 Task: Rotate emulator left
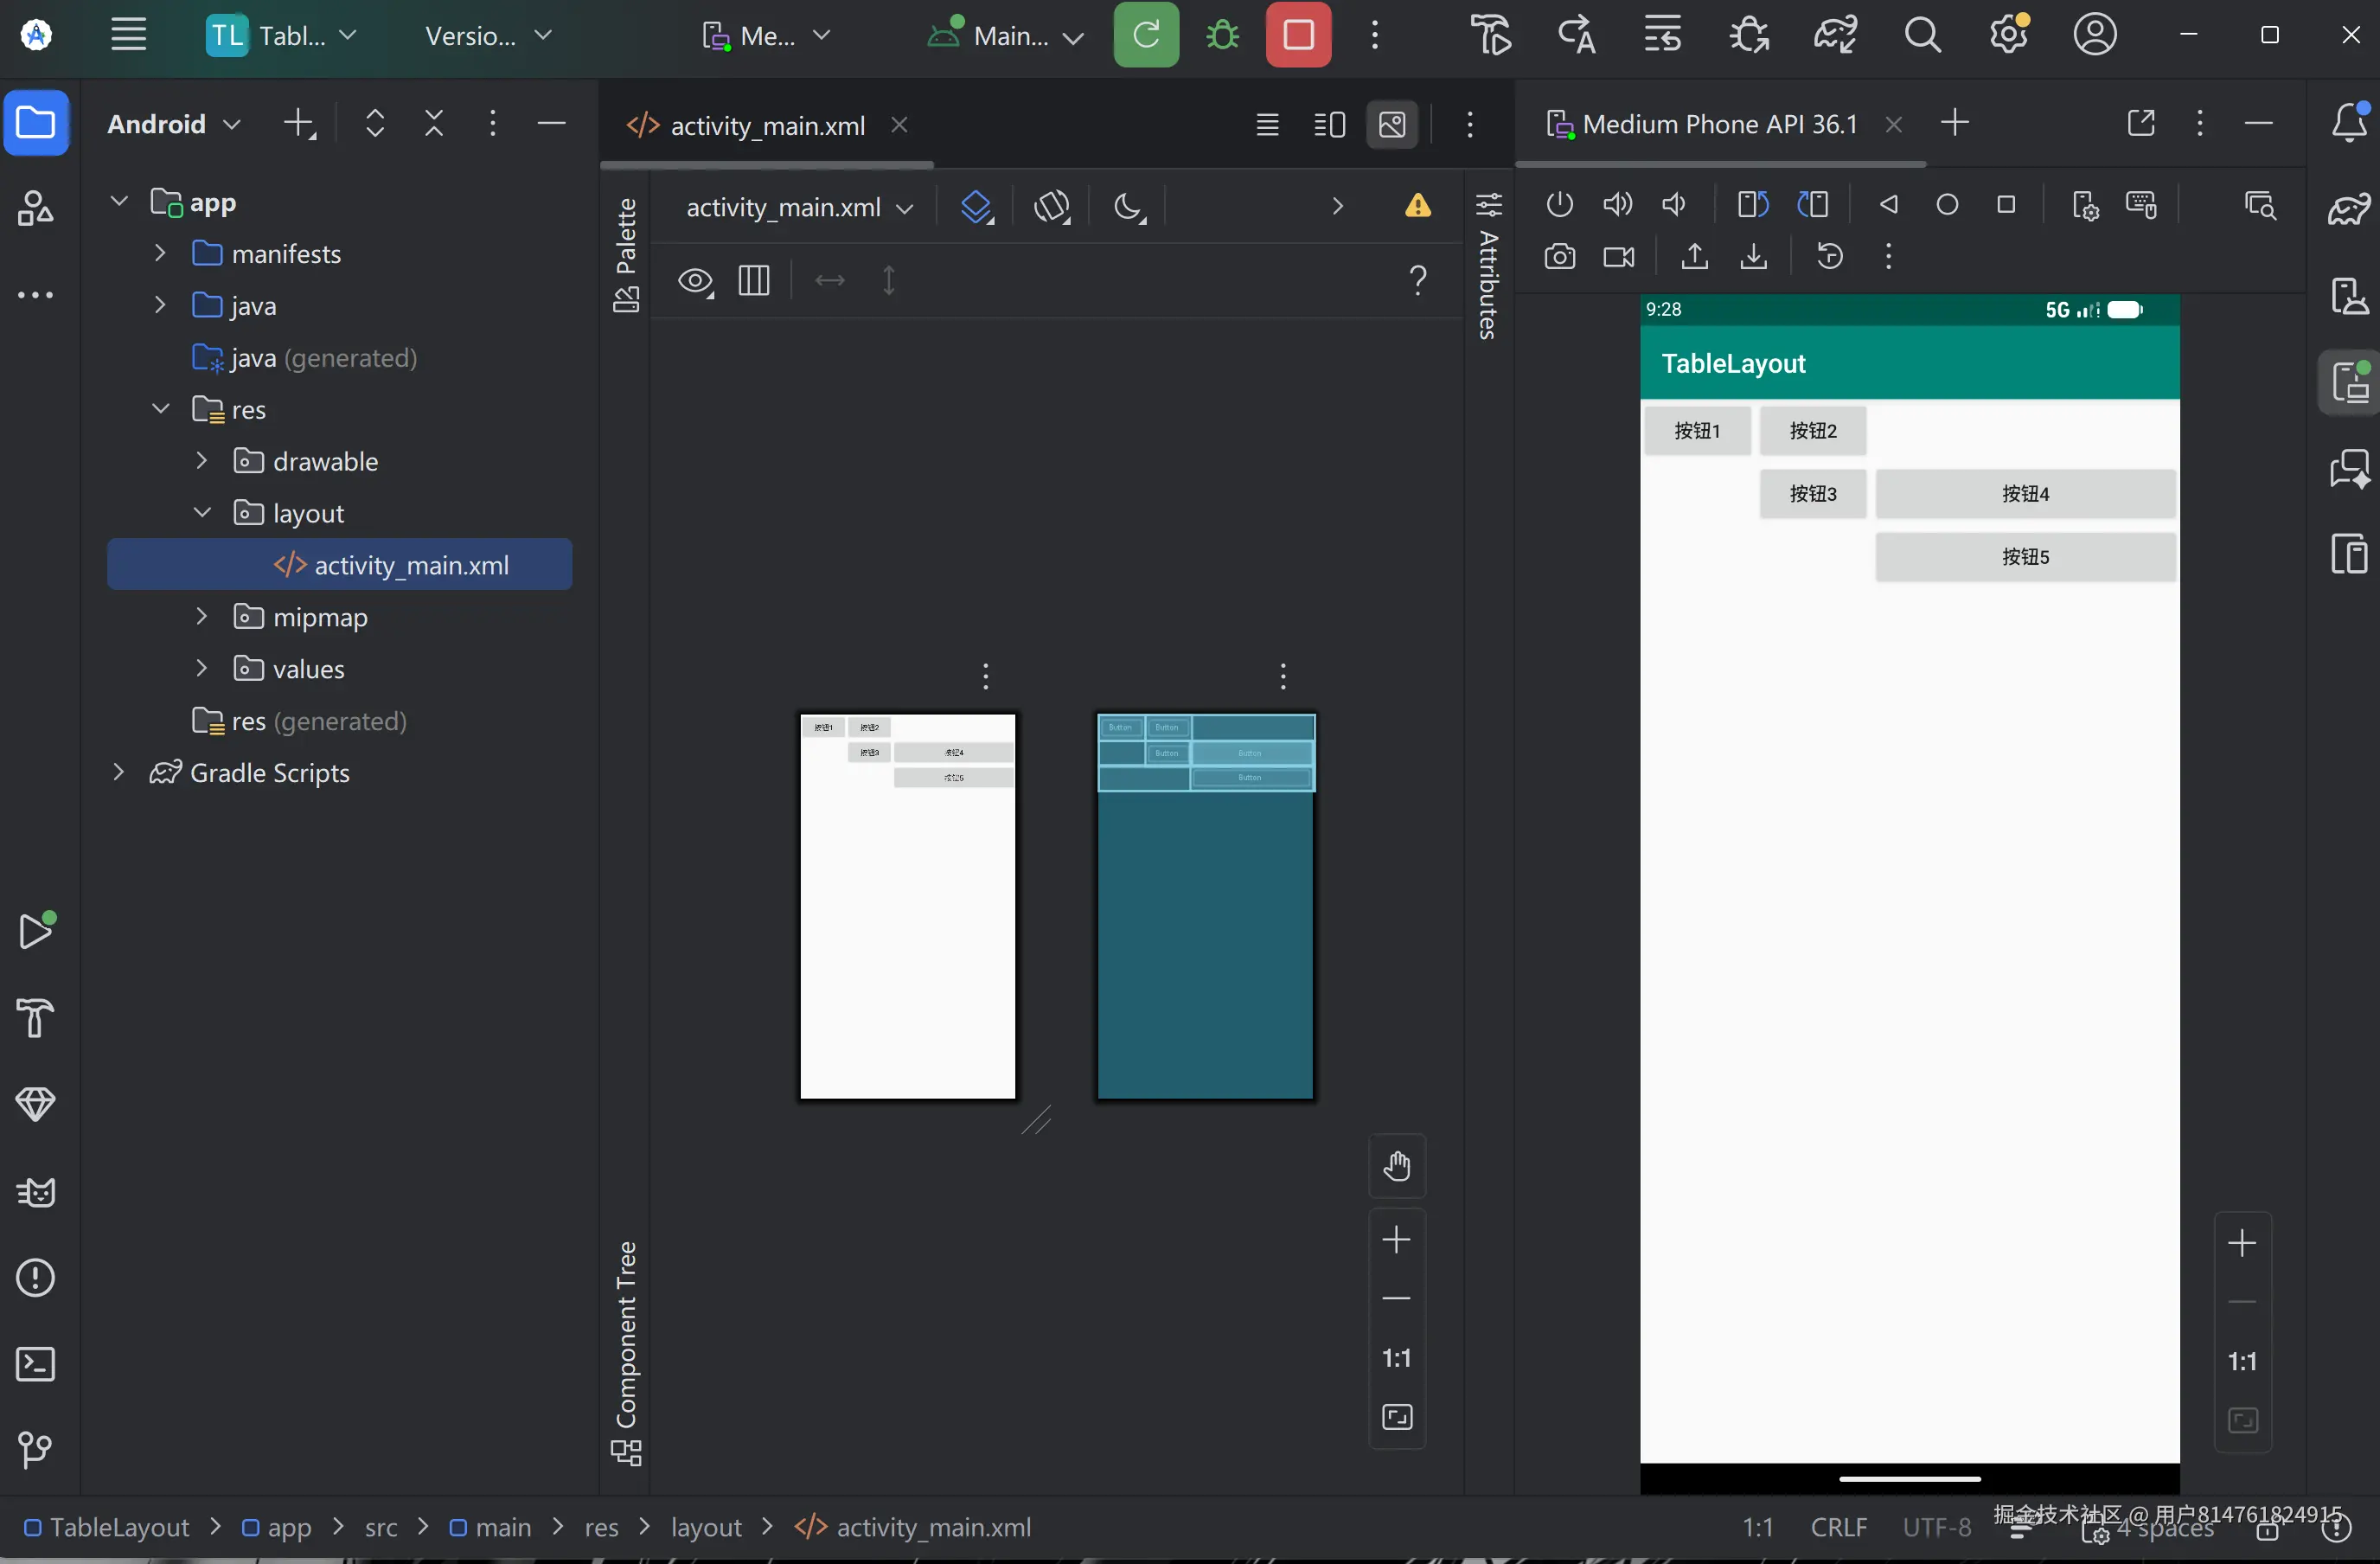[x=1752, y=205]
